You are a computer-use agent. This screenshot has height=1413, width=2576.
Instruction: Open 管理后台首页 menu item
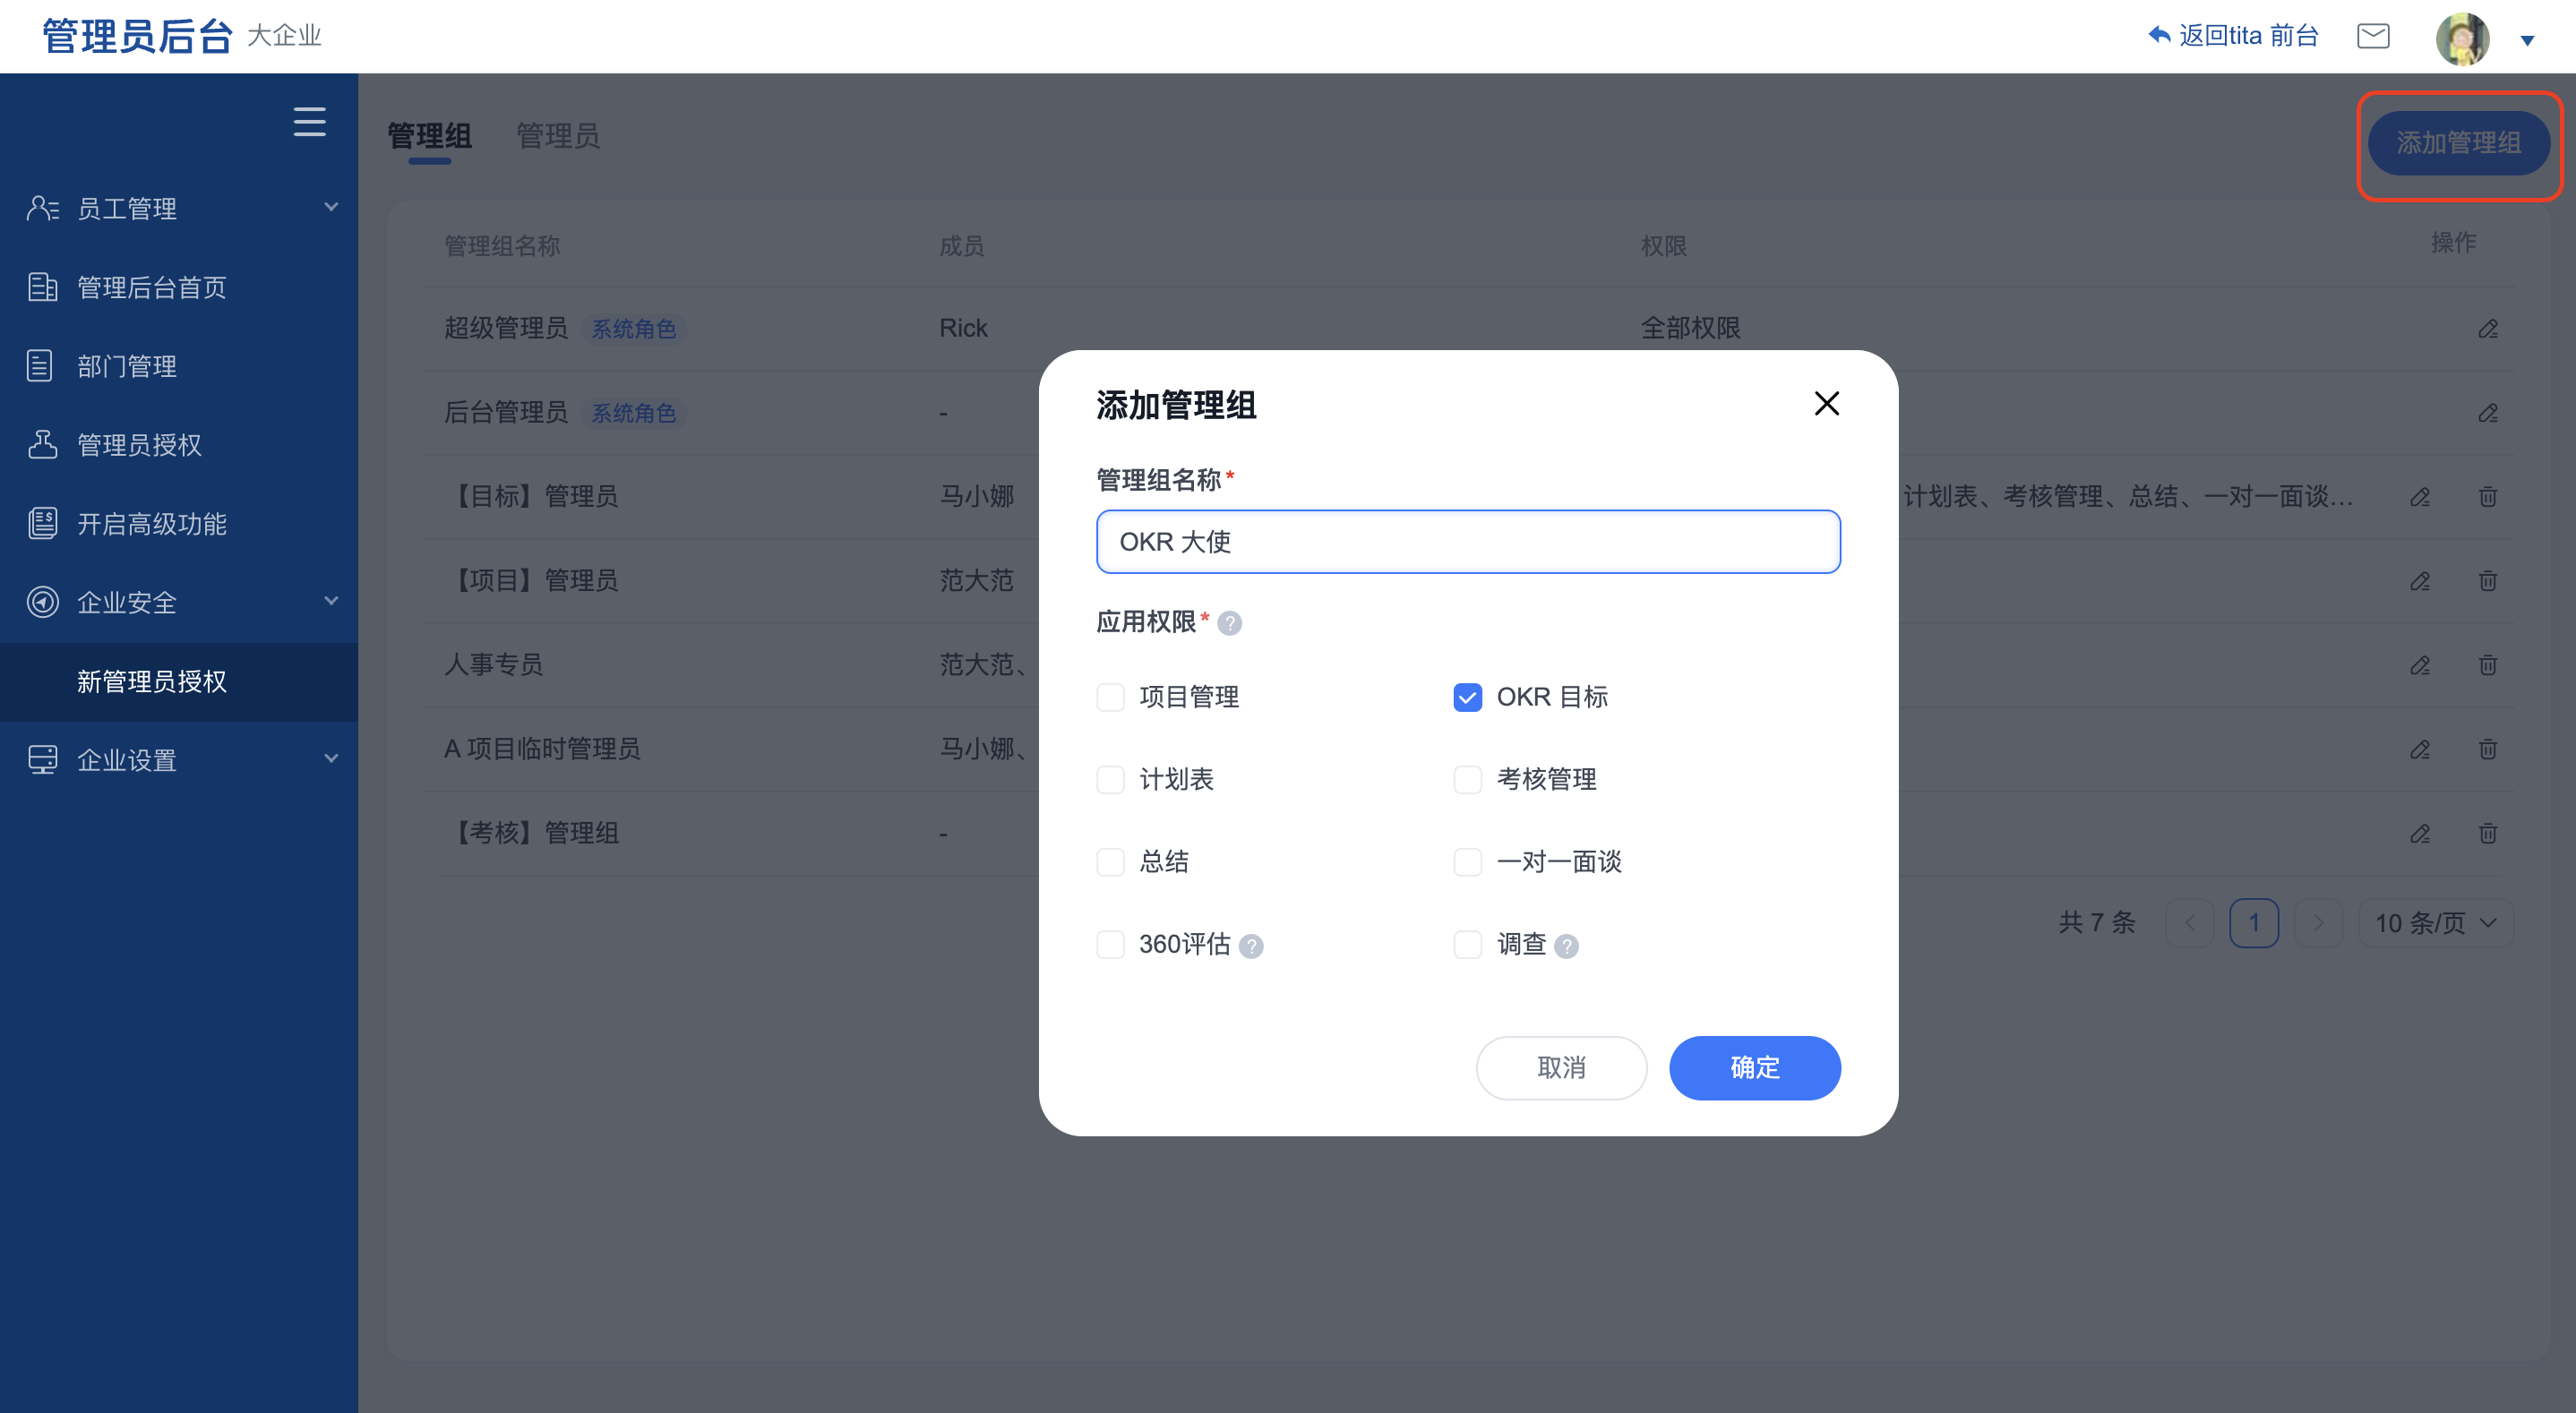point(179,287)
